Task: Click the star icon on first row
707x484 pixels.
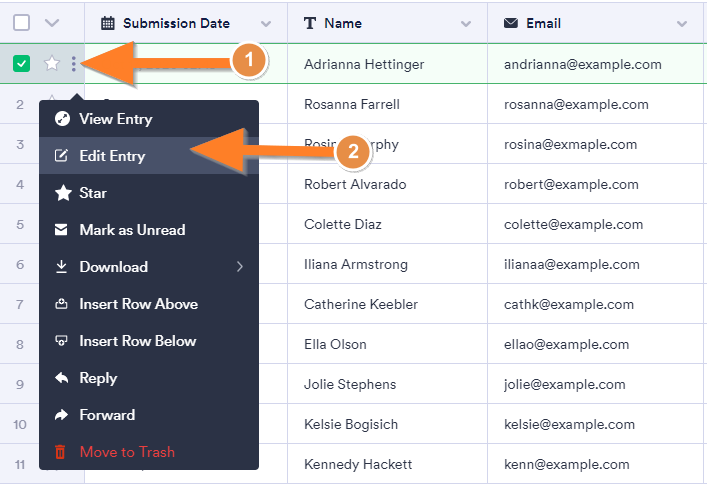Action: click(x=52, y=64)
